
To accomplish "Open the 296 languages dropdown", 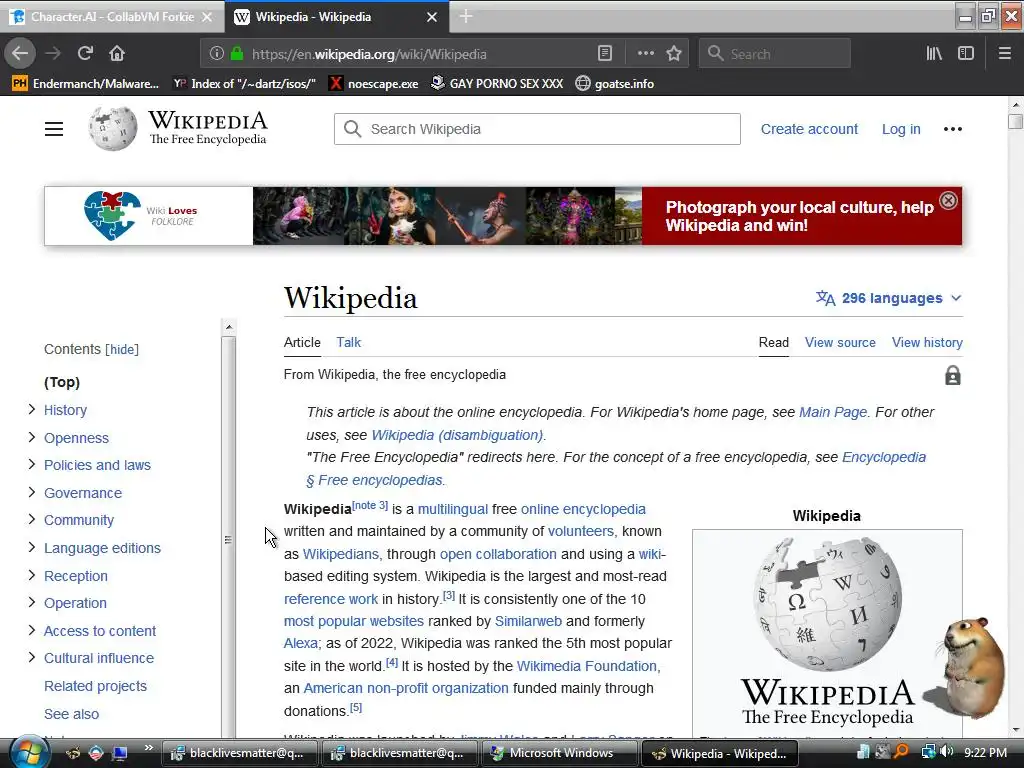I will 889,298.
